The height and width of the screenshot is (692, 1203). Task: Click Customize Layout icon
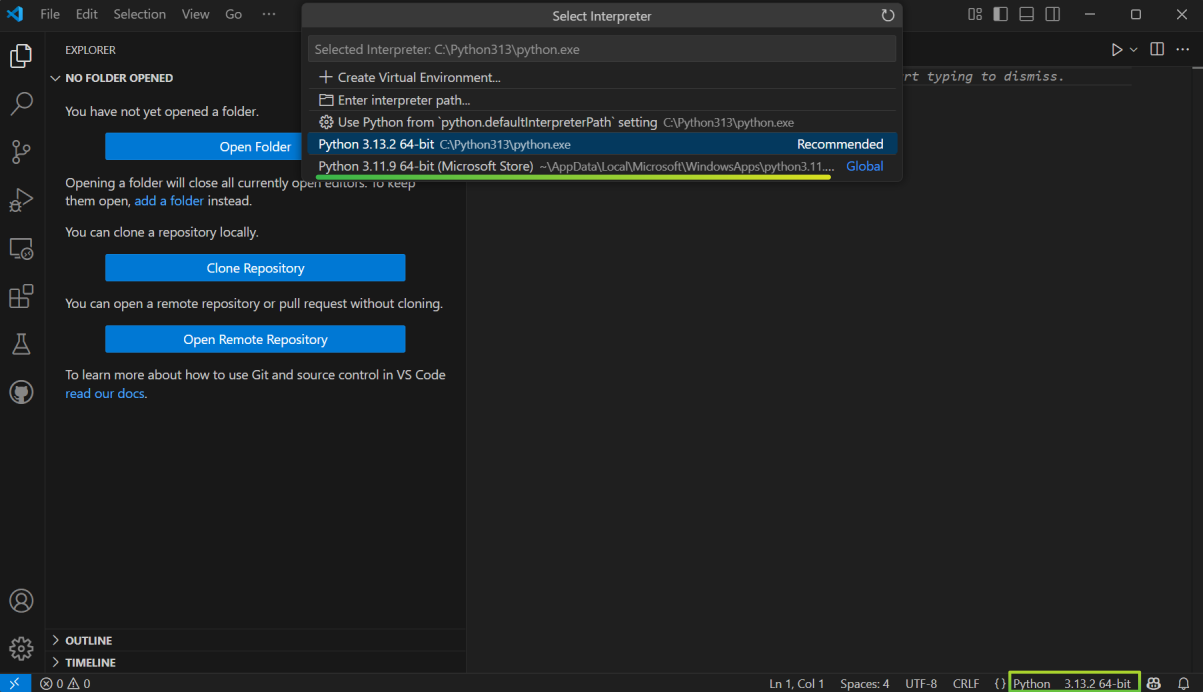click(975, 14)
